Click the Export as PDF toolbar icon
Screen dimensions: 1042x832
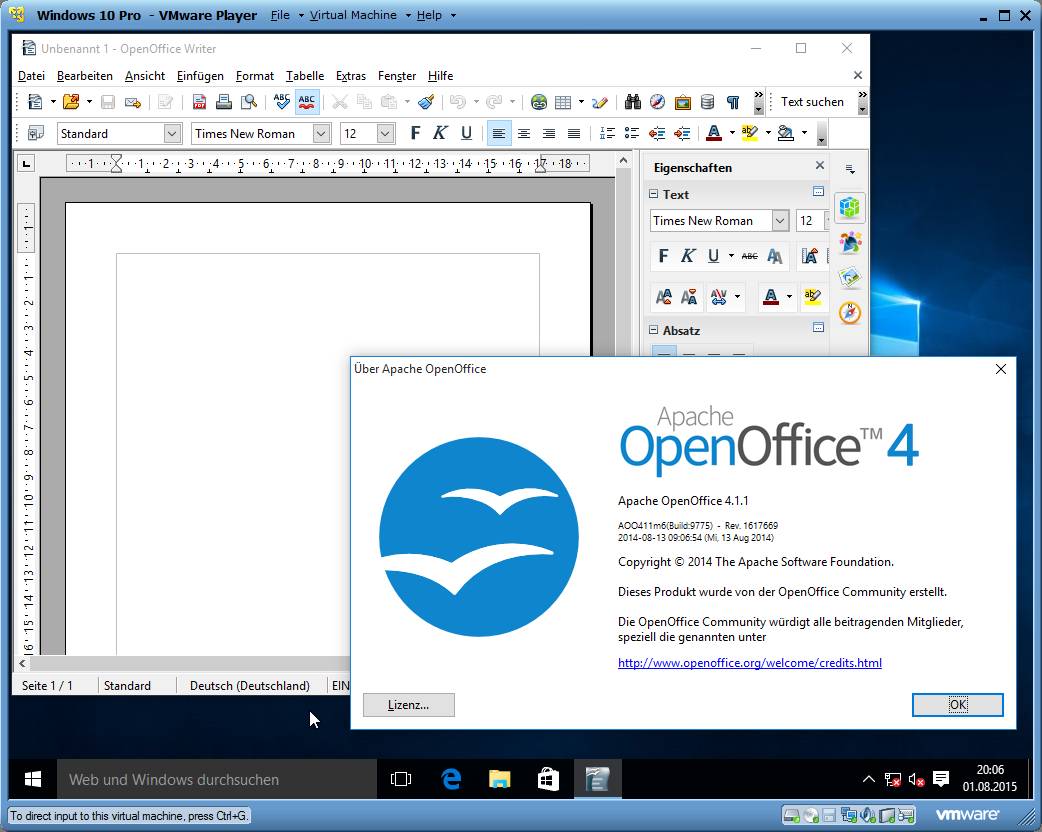[199, 102]
